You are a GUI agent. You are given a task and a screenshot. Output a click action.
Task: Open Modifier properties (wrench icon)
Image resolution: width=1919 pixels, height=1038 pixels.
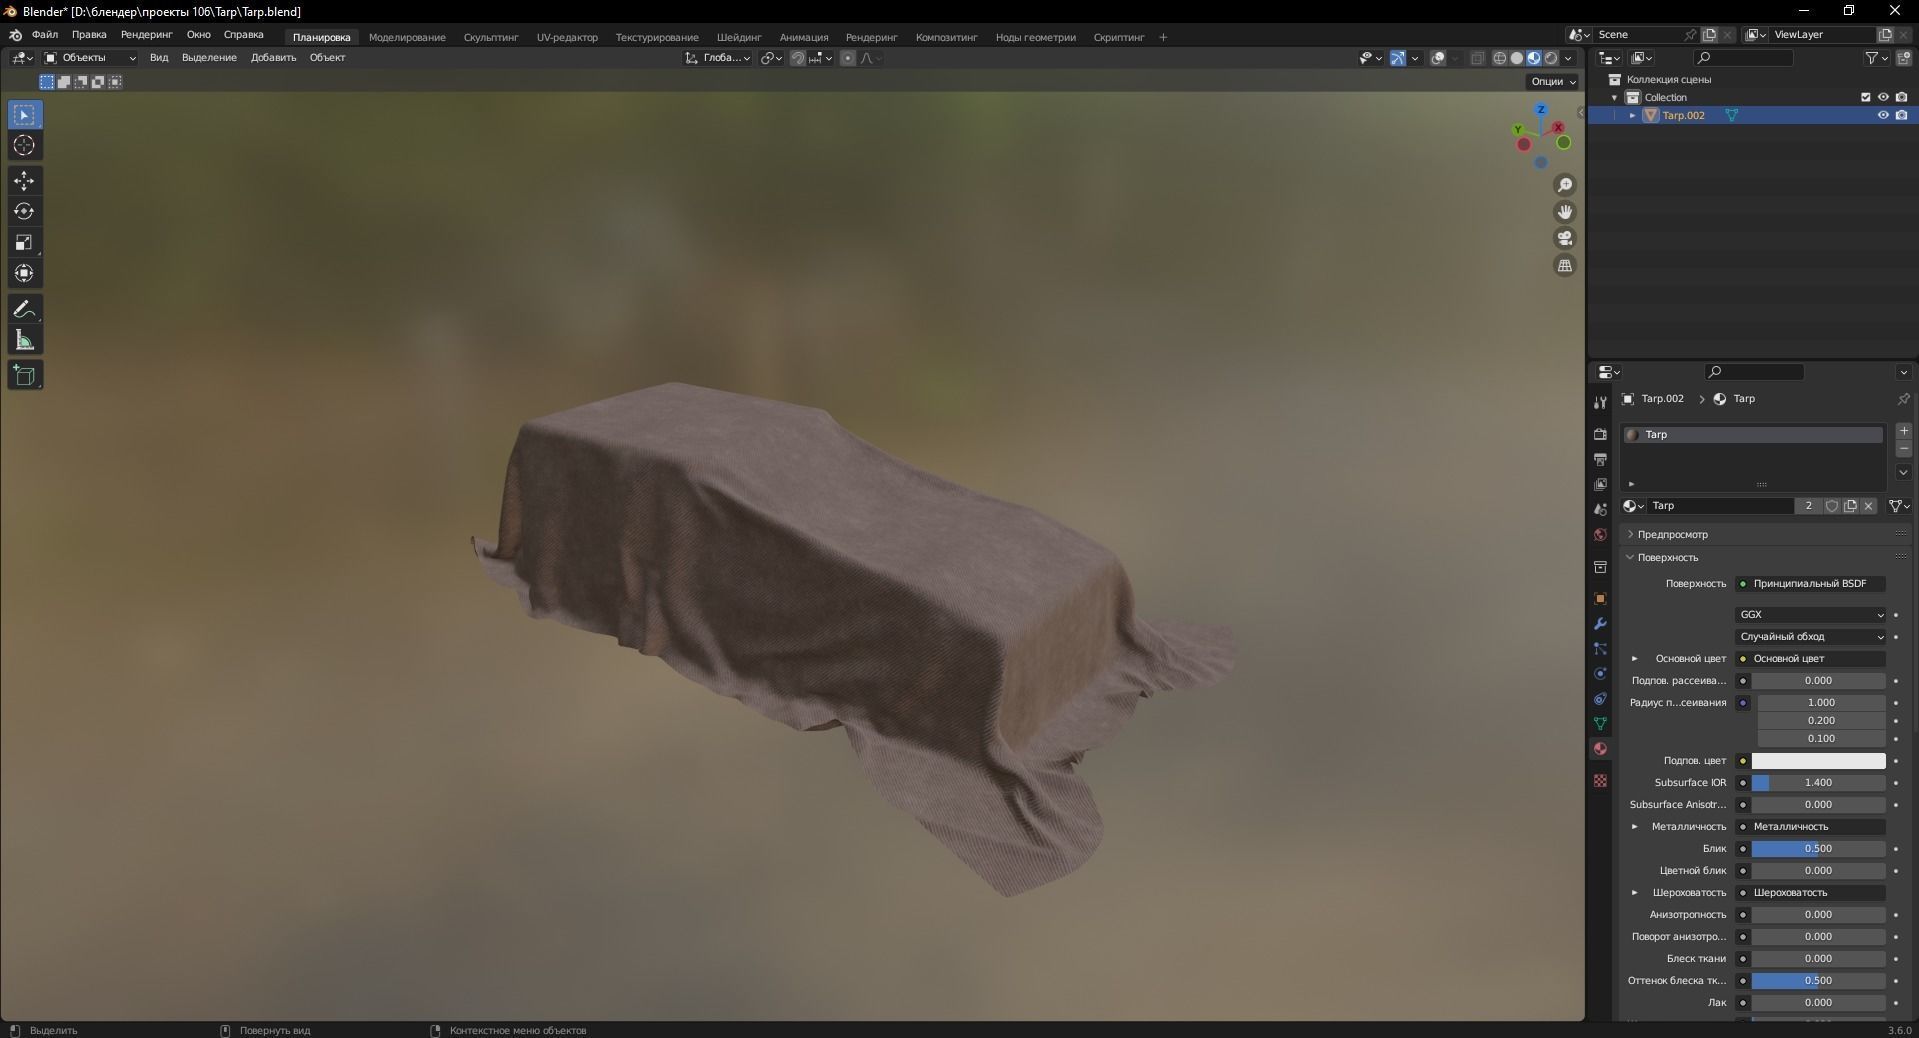click(1600, 624)
